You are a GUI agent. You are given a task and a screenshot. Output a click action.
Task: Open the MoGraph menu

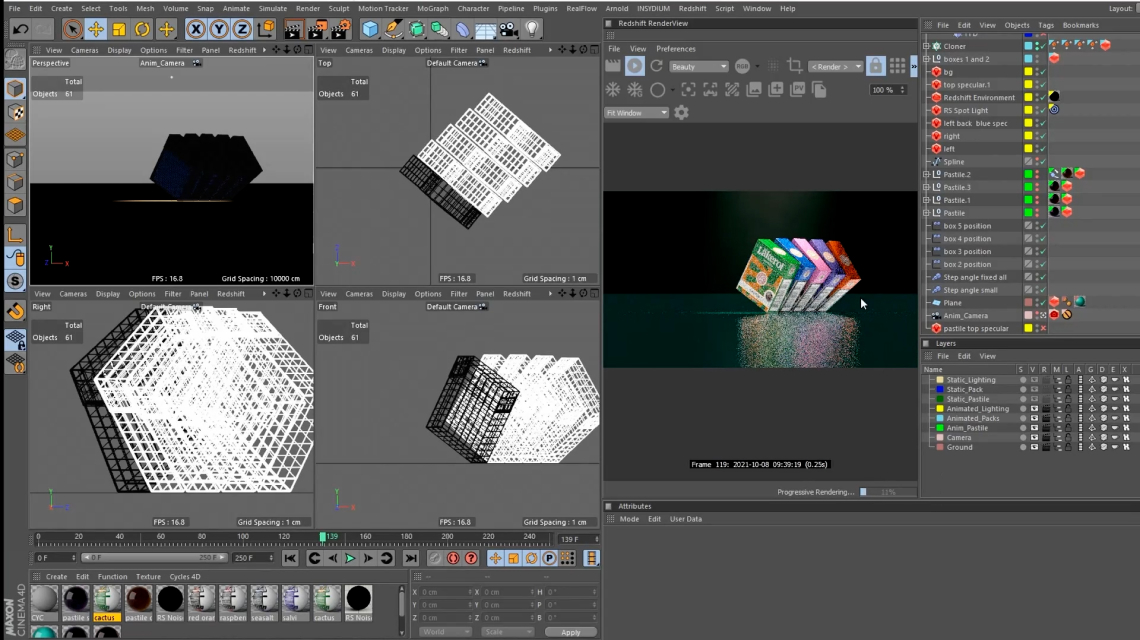pos(432,8)
